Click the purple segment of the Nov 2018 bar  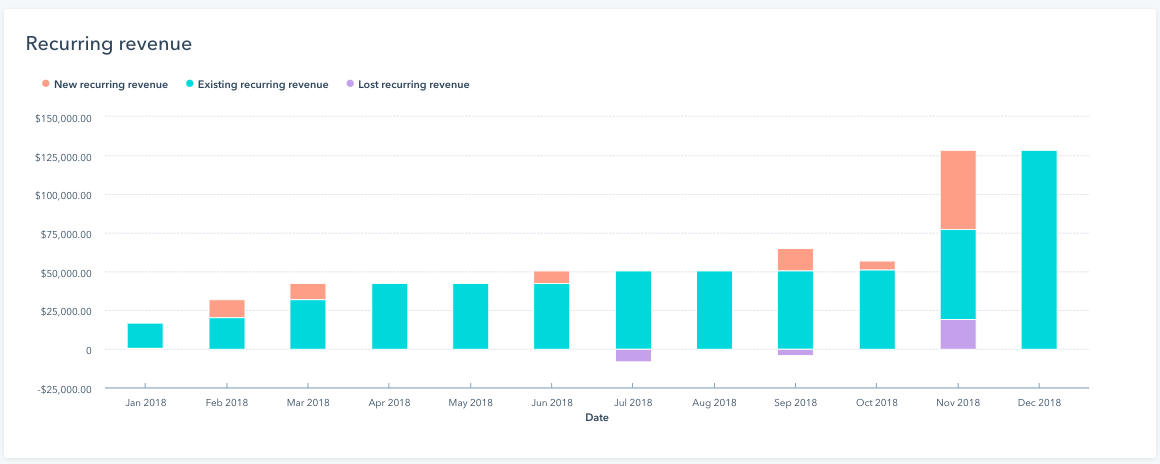click(958, 334)
